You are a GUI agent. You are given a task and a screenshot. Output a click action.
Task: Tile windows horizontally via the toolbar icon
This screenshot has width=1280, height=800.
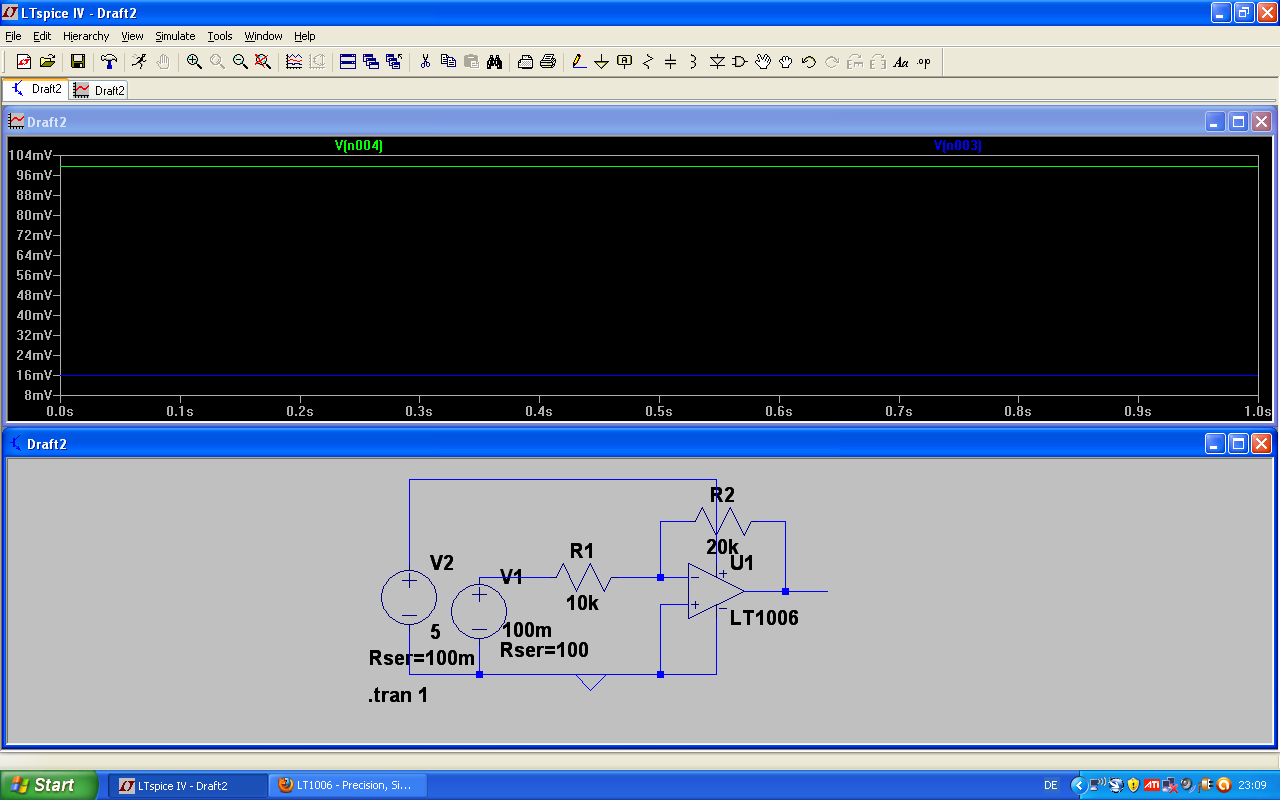348,62
